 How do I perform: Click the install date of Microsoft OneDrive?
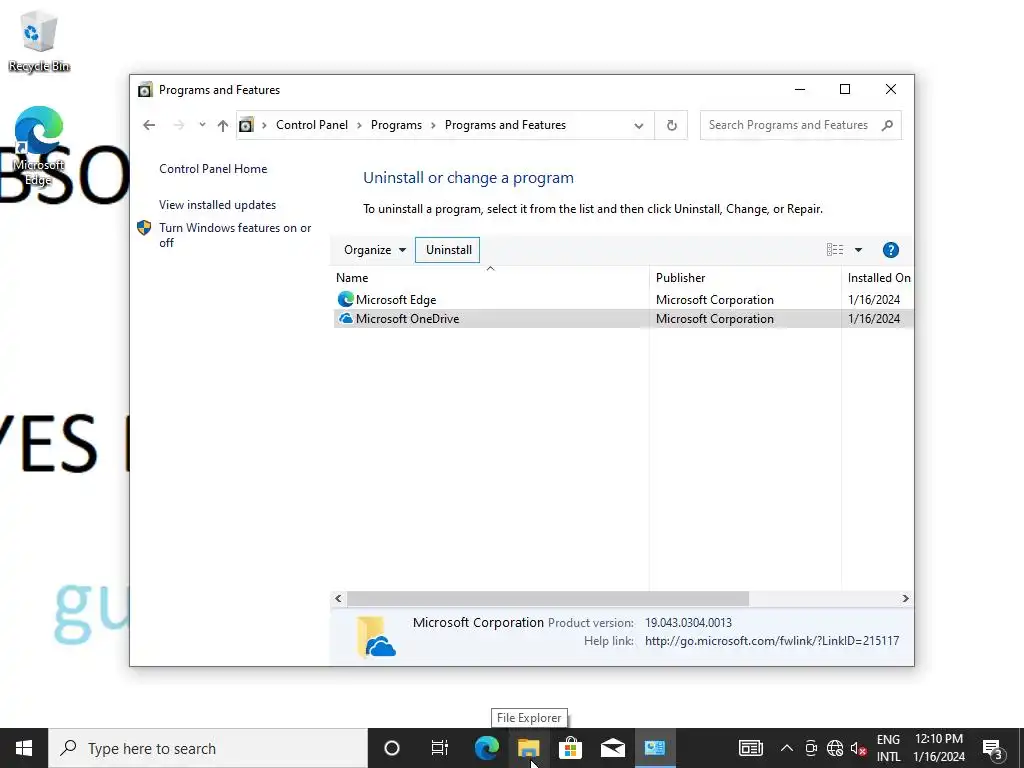[x=874, y=319]
